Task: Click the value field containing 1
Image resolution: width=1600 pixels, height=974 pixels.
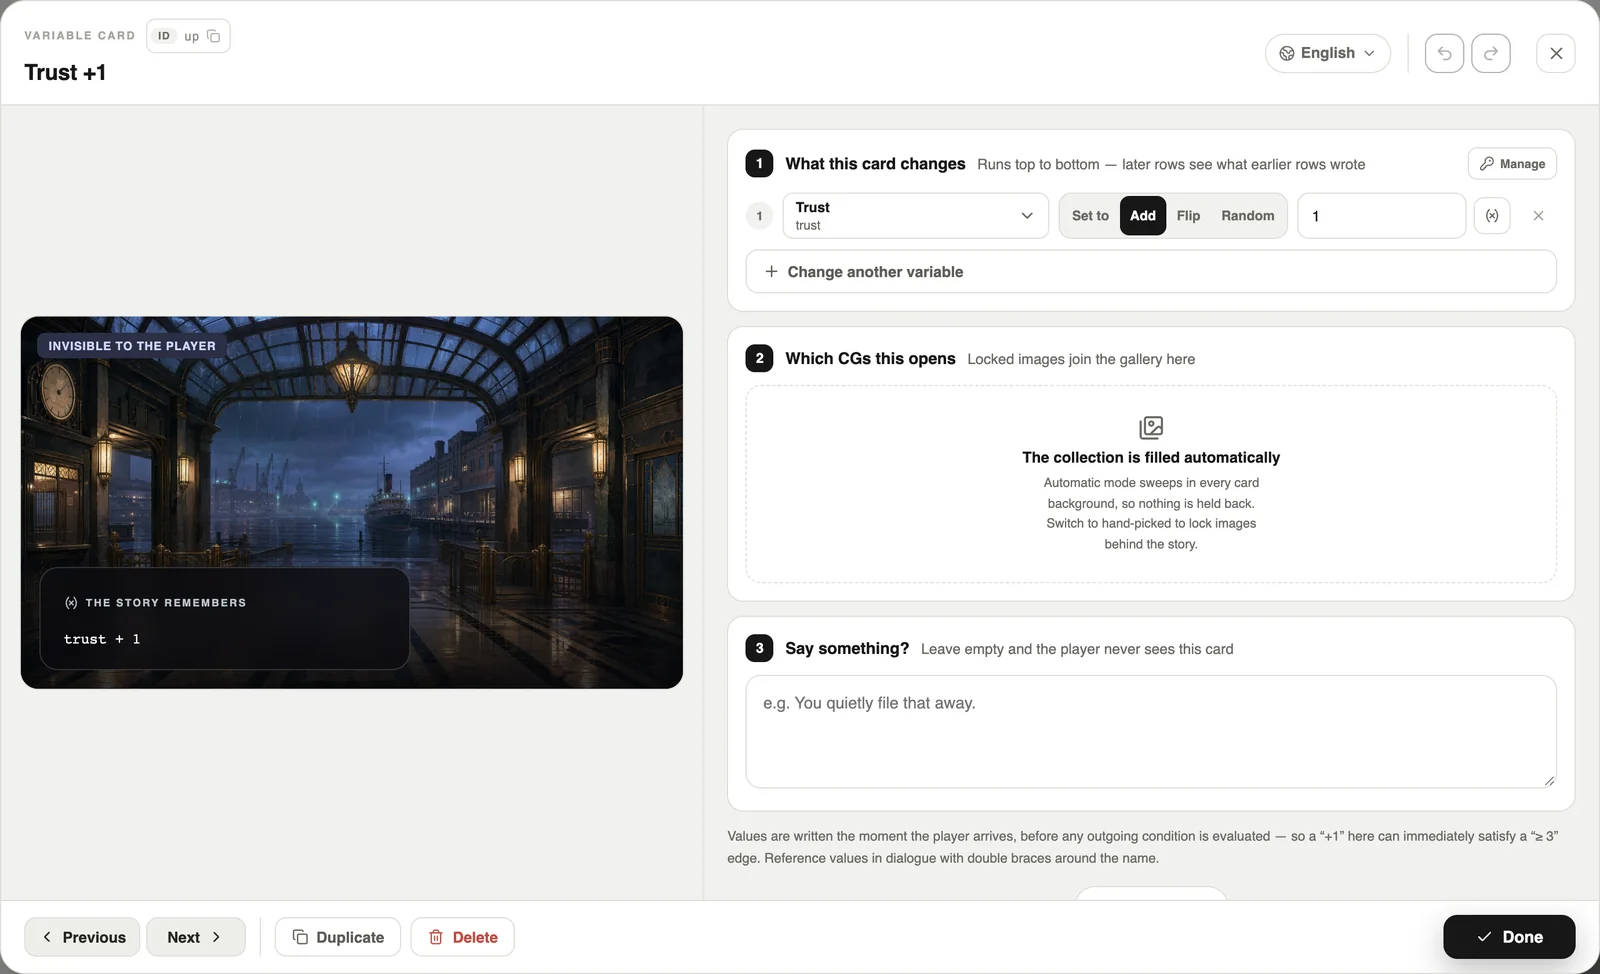Action: 1381,216
